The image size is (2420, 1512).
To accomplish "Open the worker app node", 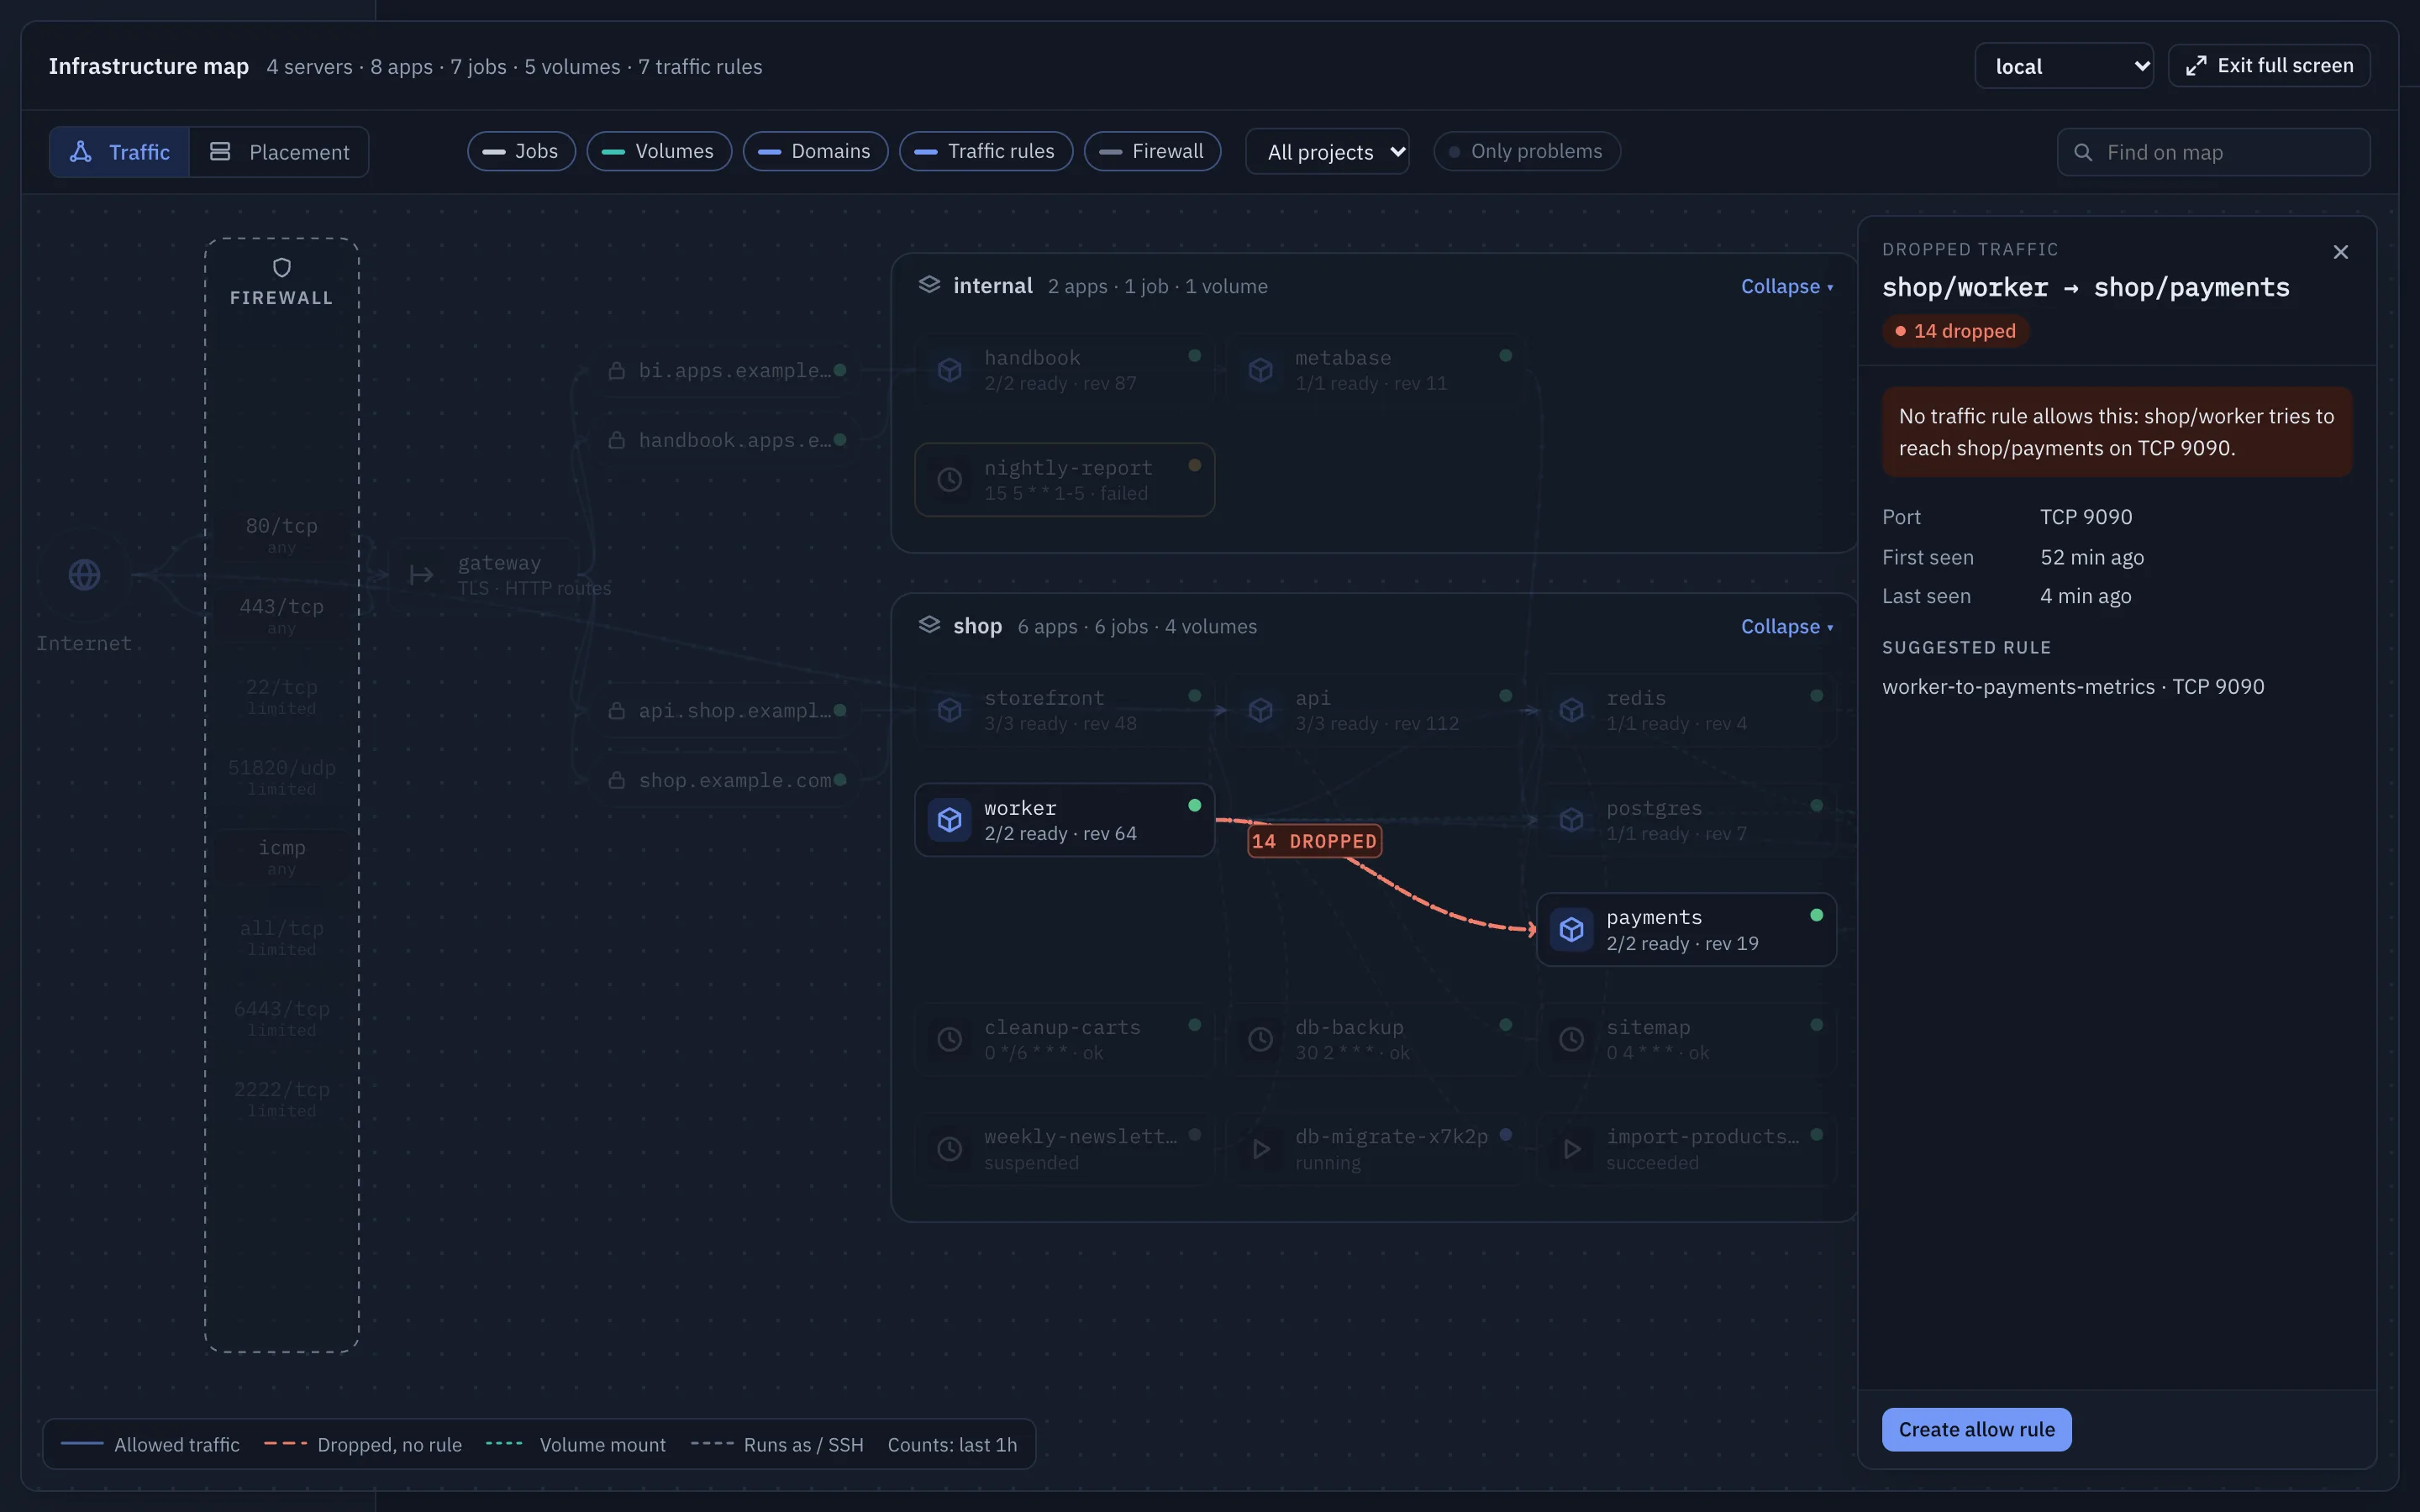I will click(x=1064, y=820).
